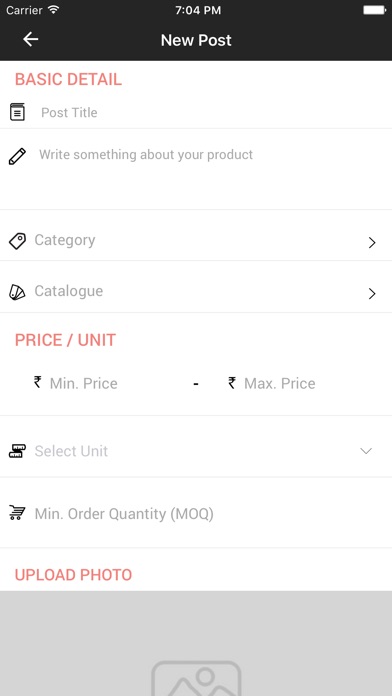Viewport: 392px width, 696px height.
Task: Tap the gray upload photo area
Action: (196, 643)
